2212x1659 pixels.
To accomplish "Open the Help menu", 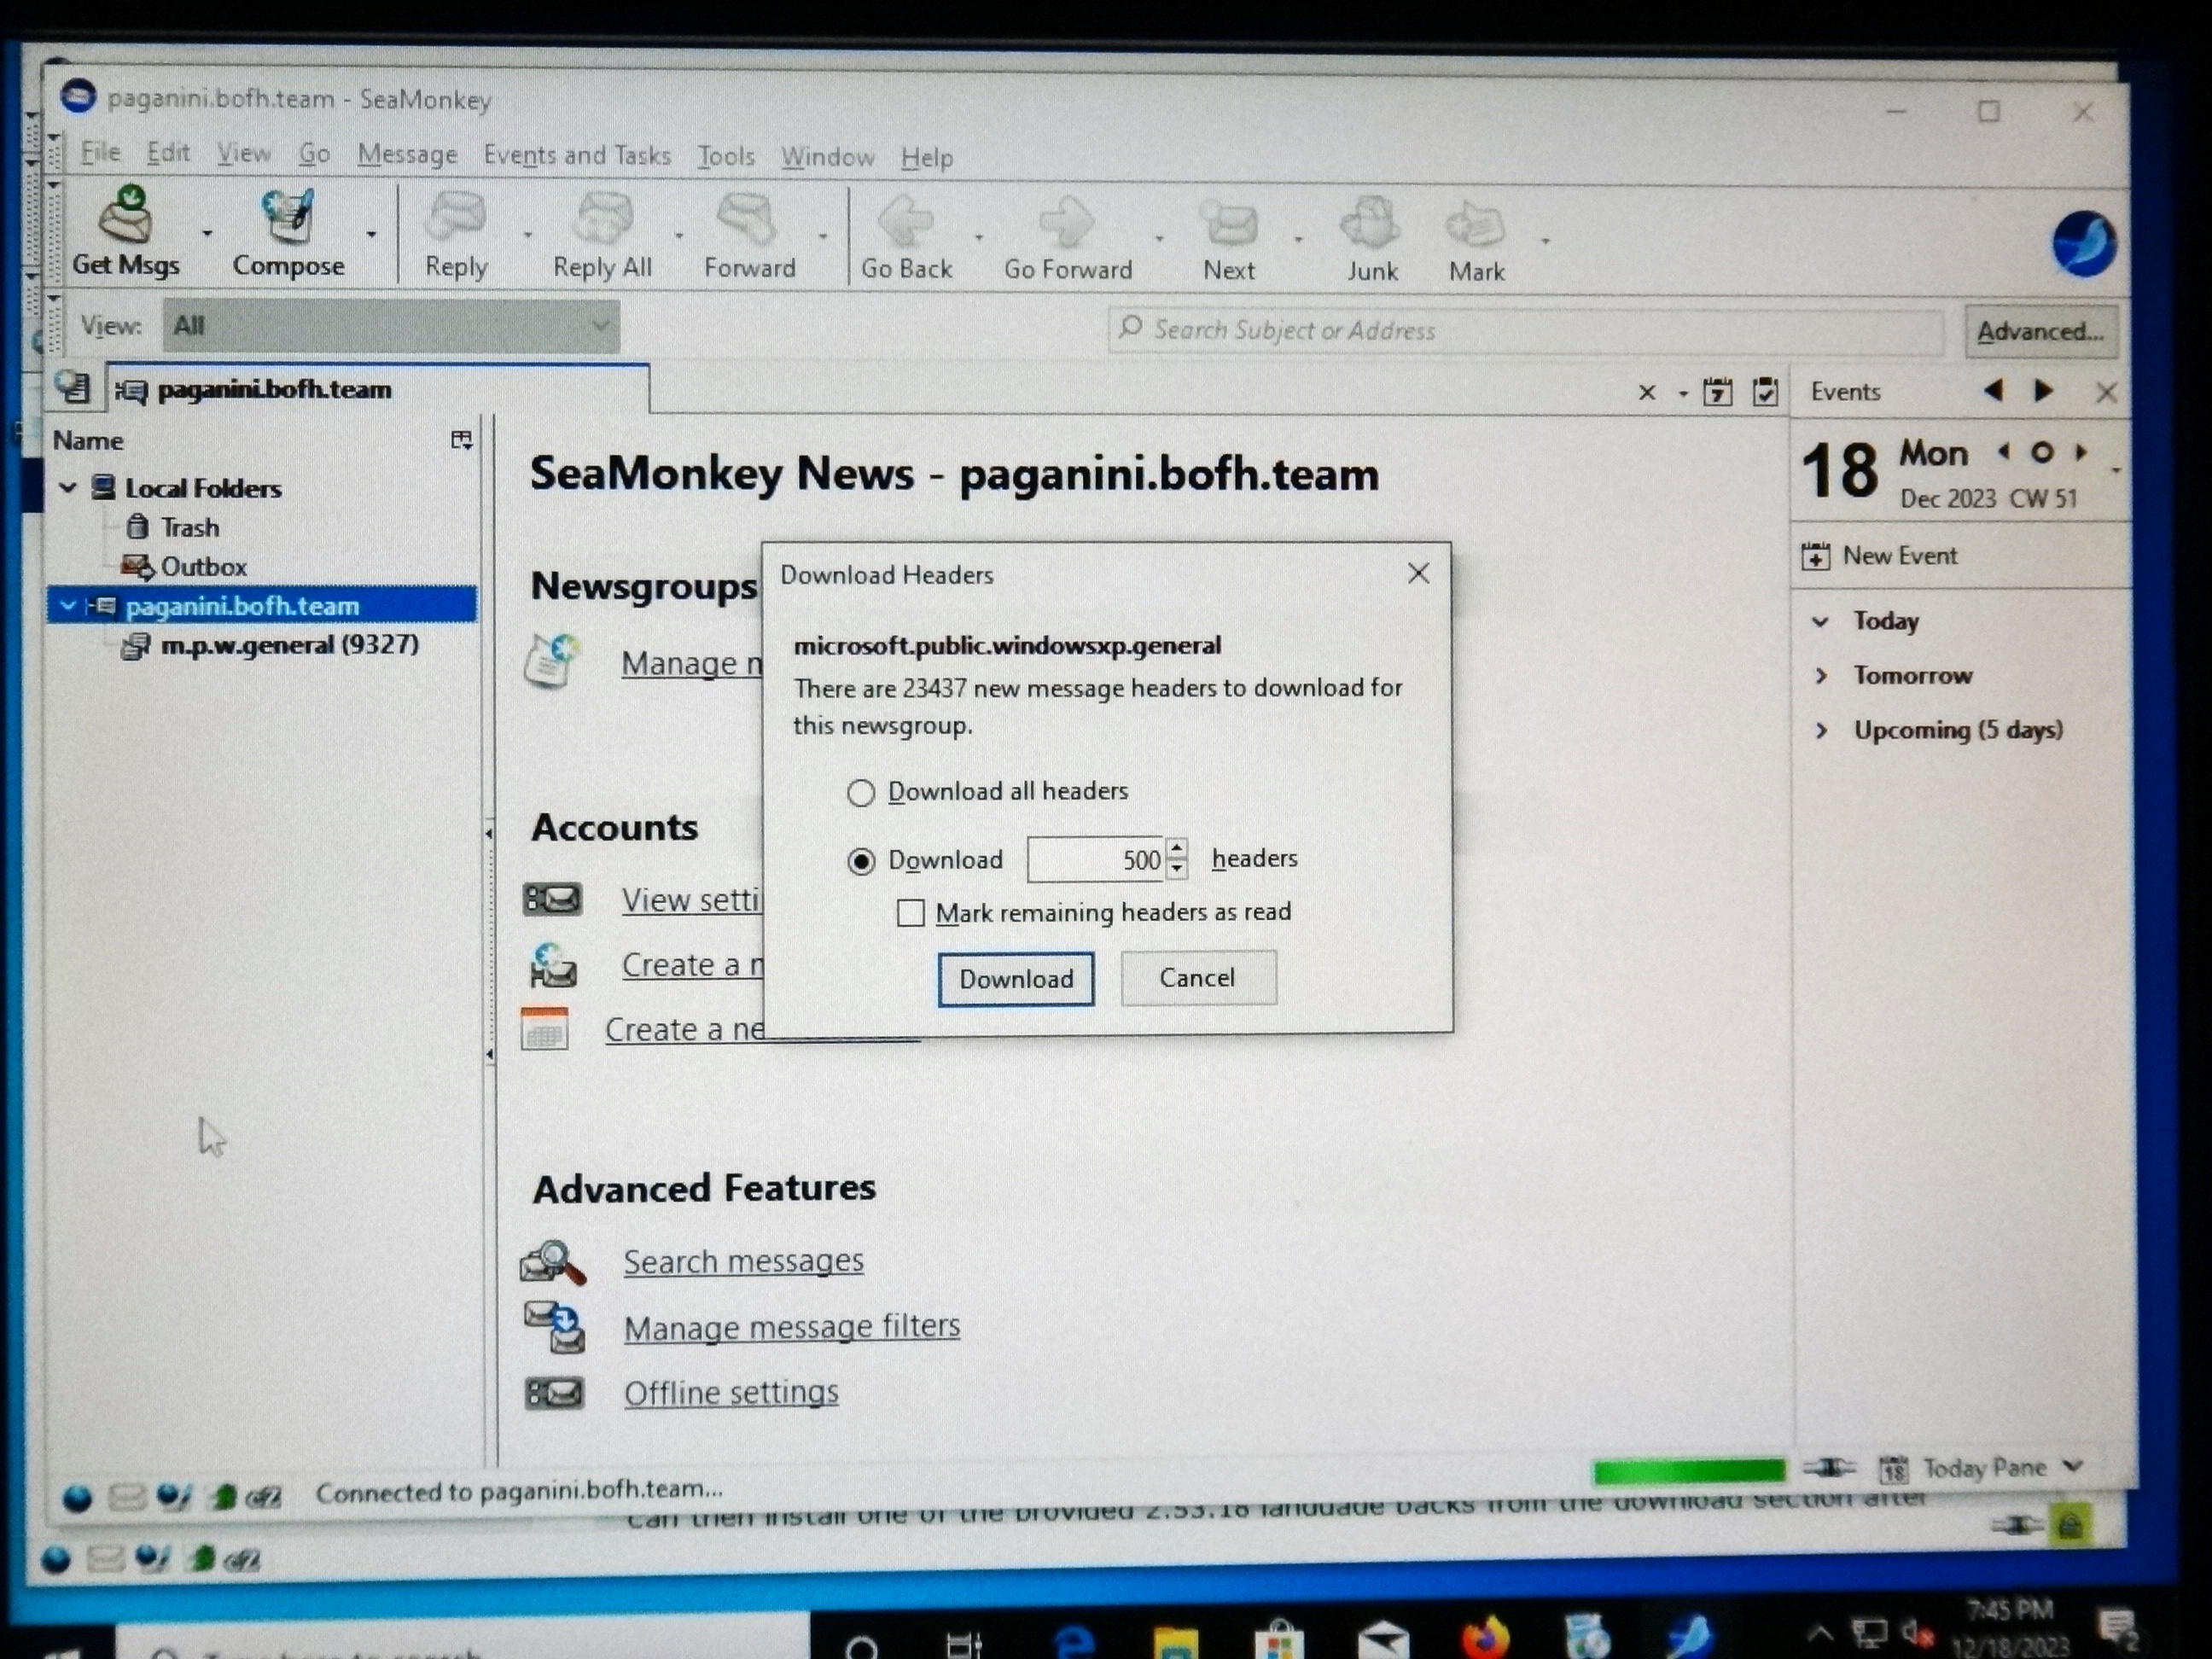I will (926, 158).
